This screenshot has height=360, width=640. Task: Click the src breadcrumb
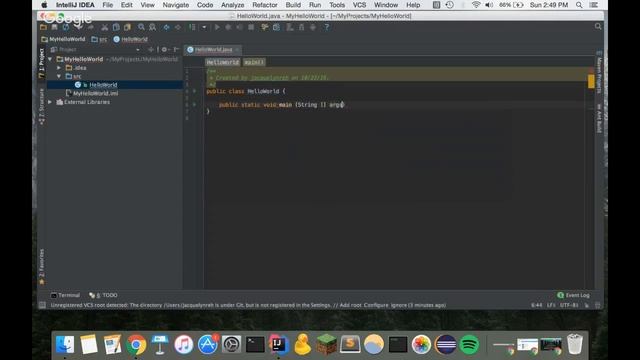(99, 39)
